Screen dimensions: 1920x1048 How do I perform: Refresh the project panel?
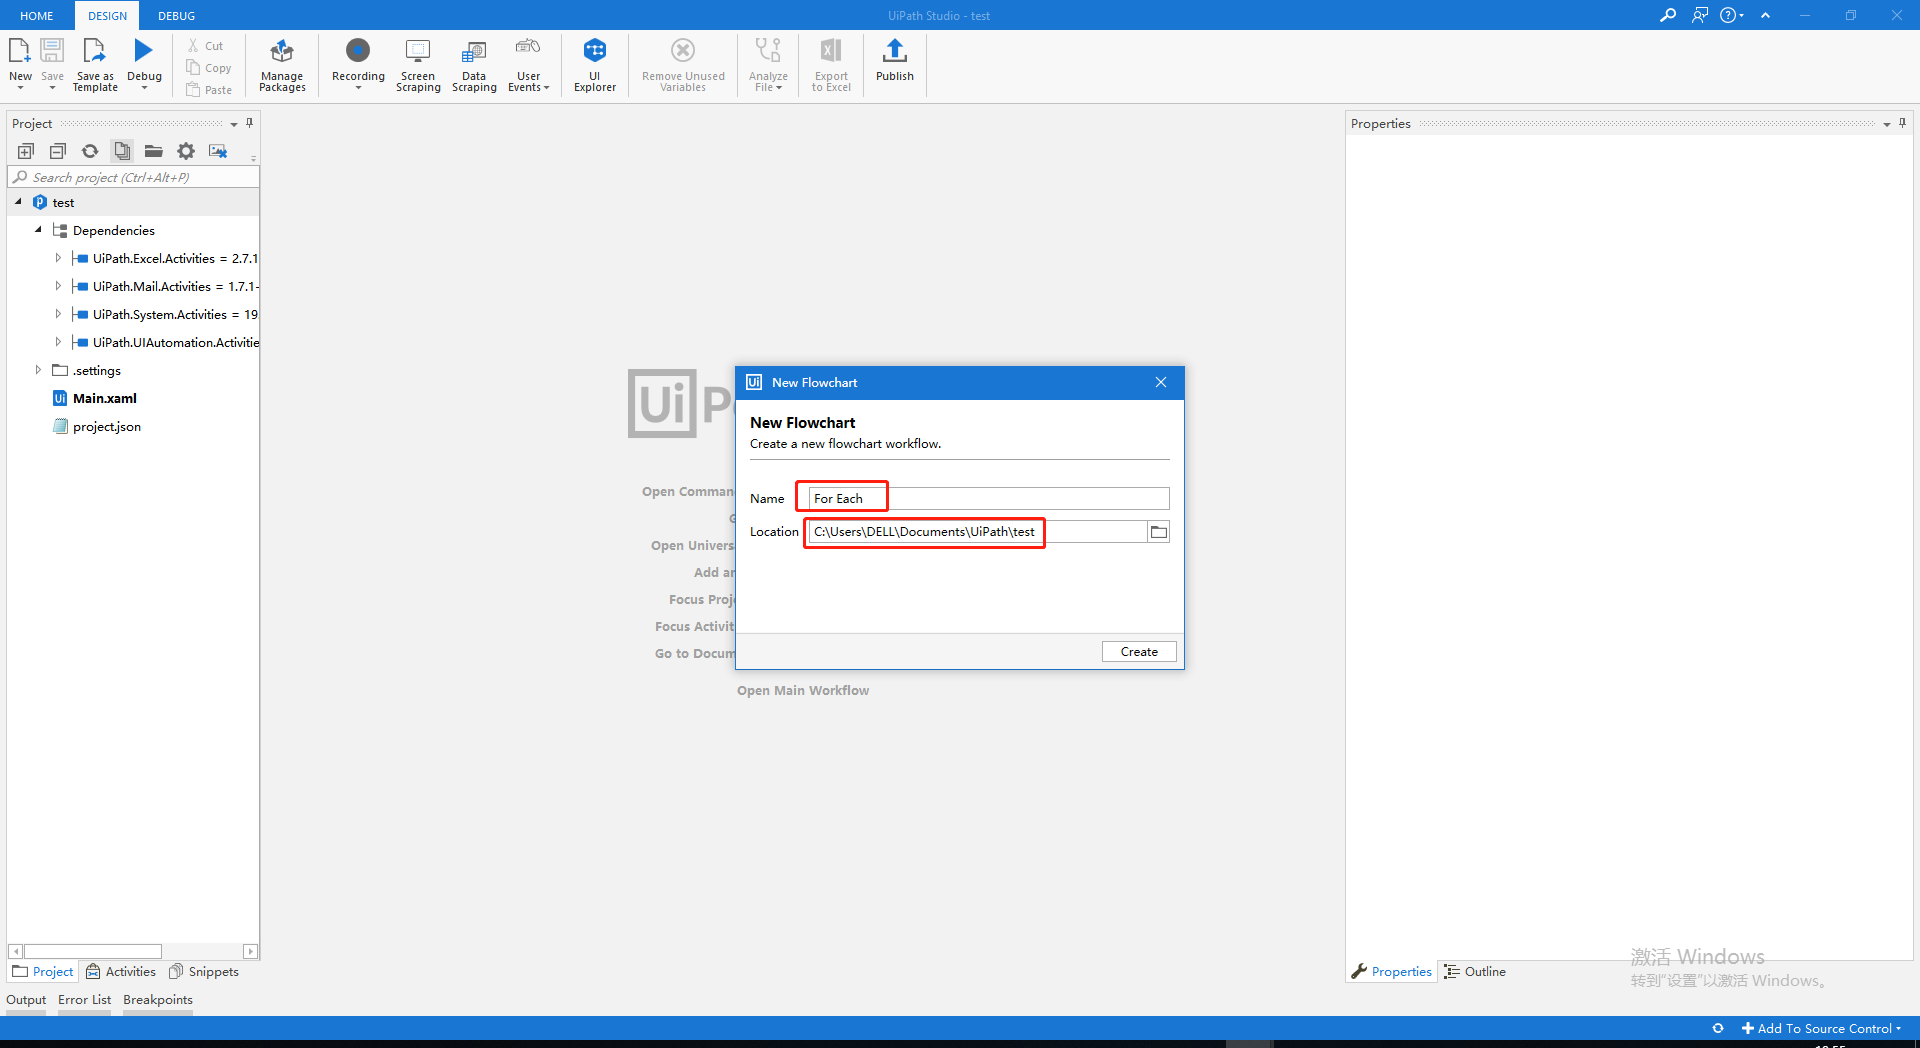click(89, 151)
